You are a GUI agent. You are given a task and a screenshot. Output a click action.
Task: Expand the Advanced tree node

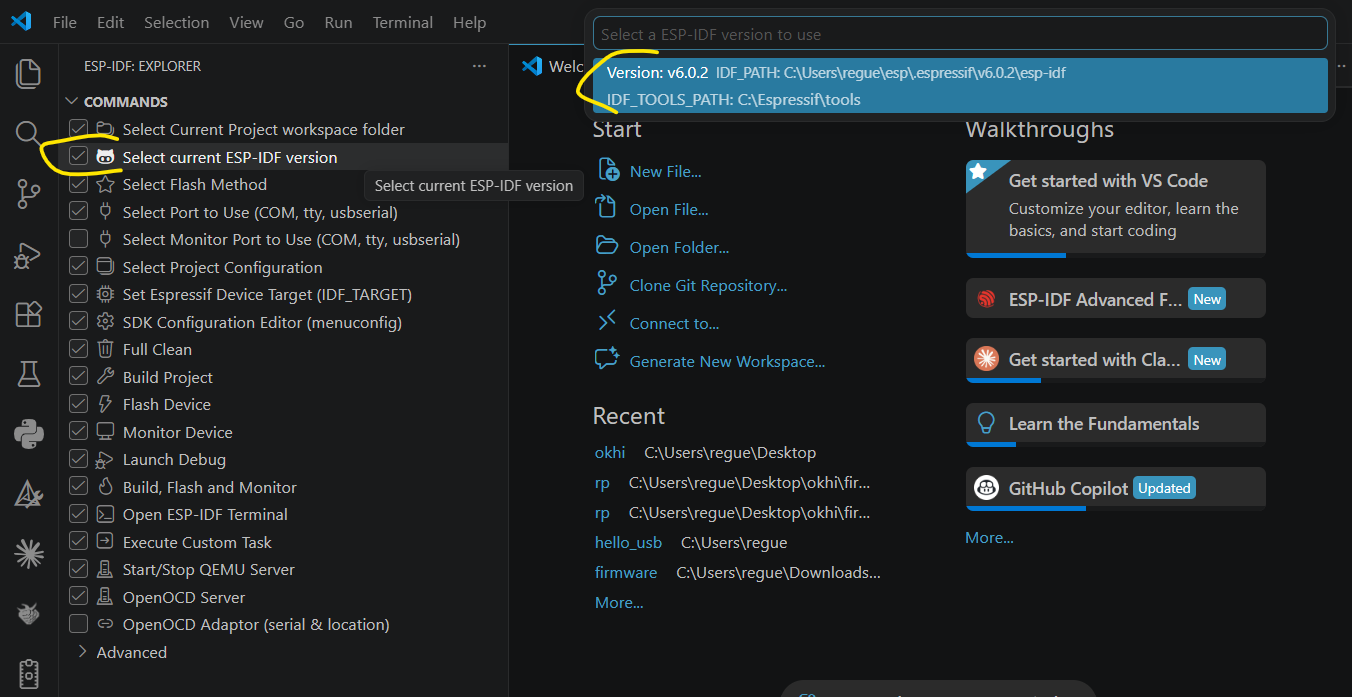tap(83, 652)
